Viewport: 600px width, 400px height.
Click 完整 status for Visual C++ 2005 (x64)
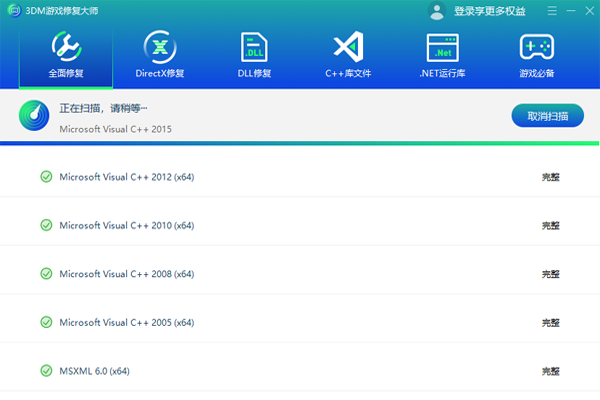pyautogui.click(x=550, y=323)
